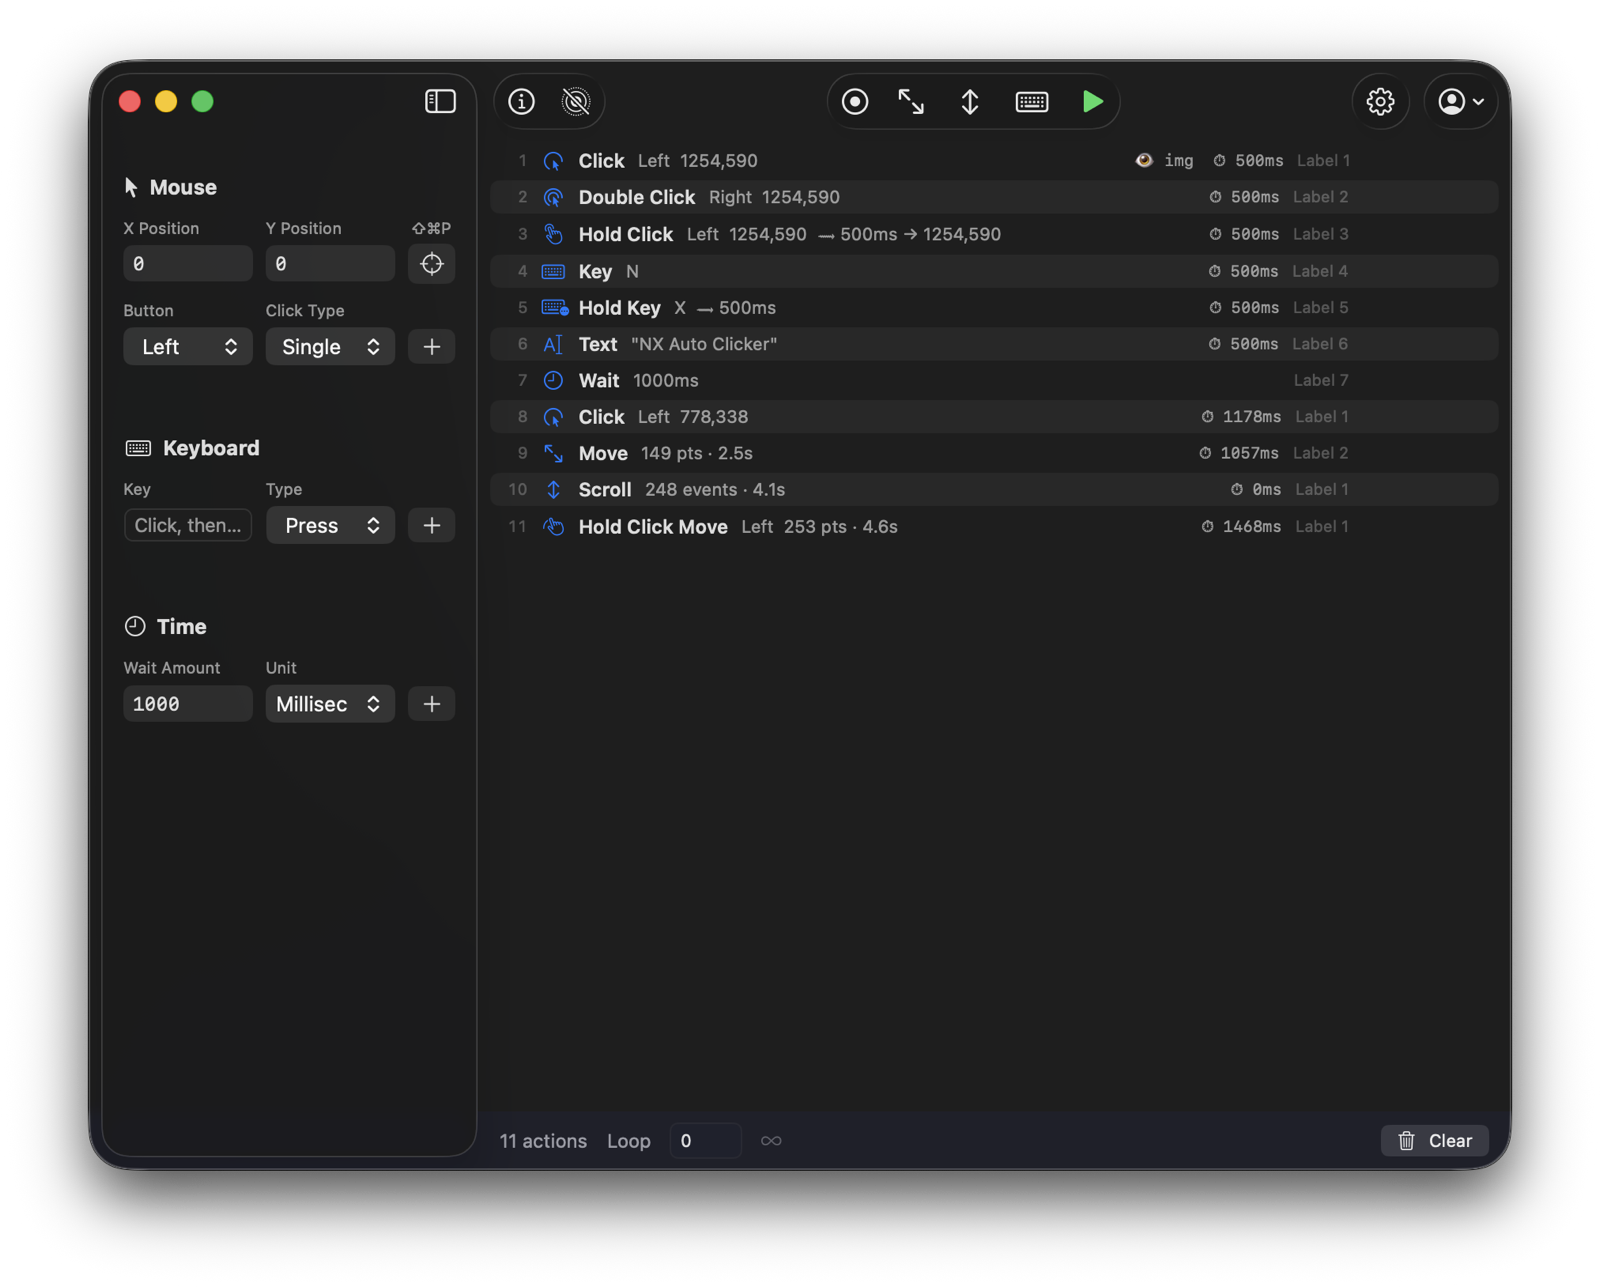
Task: Open the Unit dropdown set to Millisec
Action: (329, 703)
